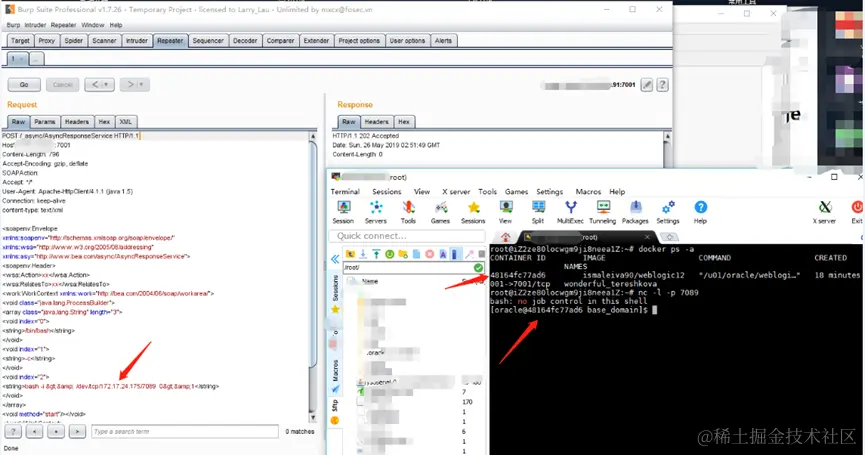Open the Tools icon in MobaXterm toolbar

point(408,212)
